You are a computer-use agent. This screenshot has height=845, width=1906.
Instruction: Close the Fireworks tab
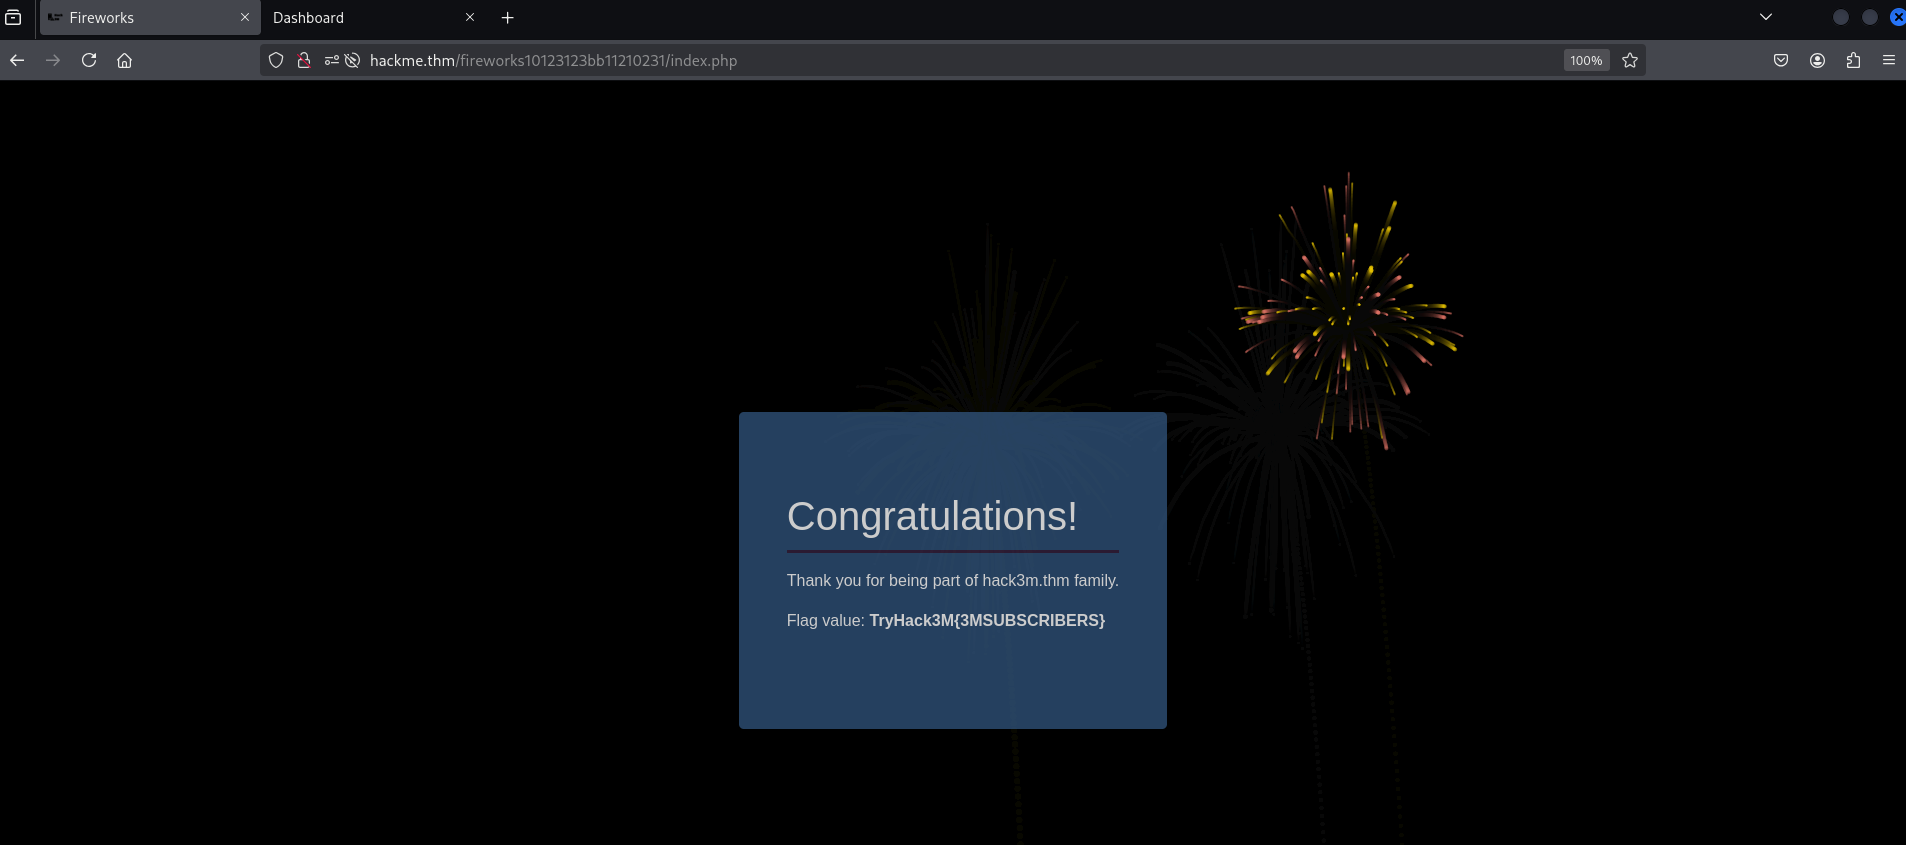(x=245, y=17)
